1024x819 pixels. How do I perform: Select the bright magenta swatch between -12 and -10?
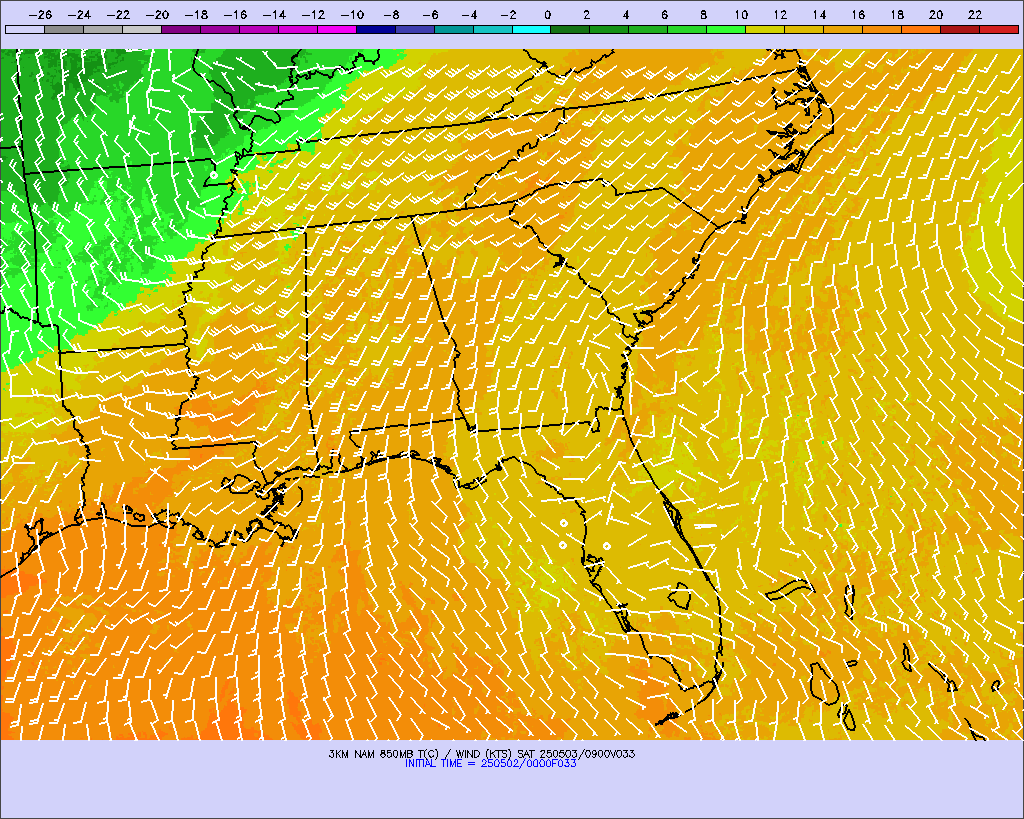337,29
